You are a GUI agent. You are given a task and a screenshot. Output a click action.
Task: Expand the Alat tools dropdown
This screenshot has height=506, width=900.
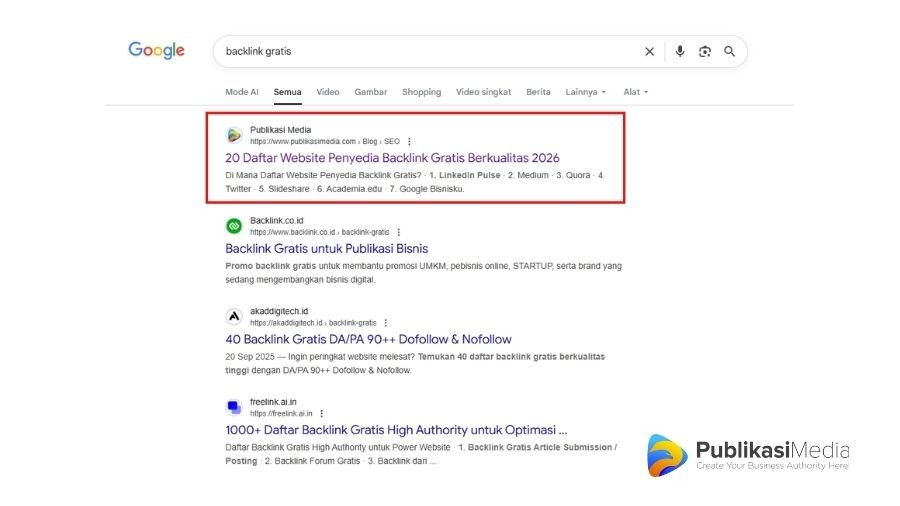pos(635,92)
